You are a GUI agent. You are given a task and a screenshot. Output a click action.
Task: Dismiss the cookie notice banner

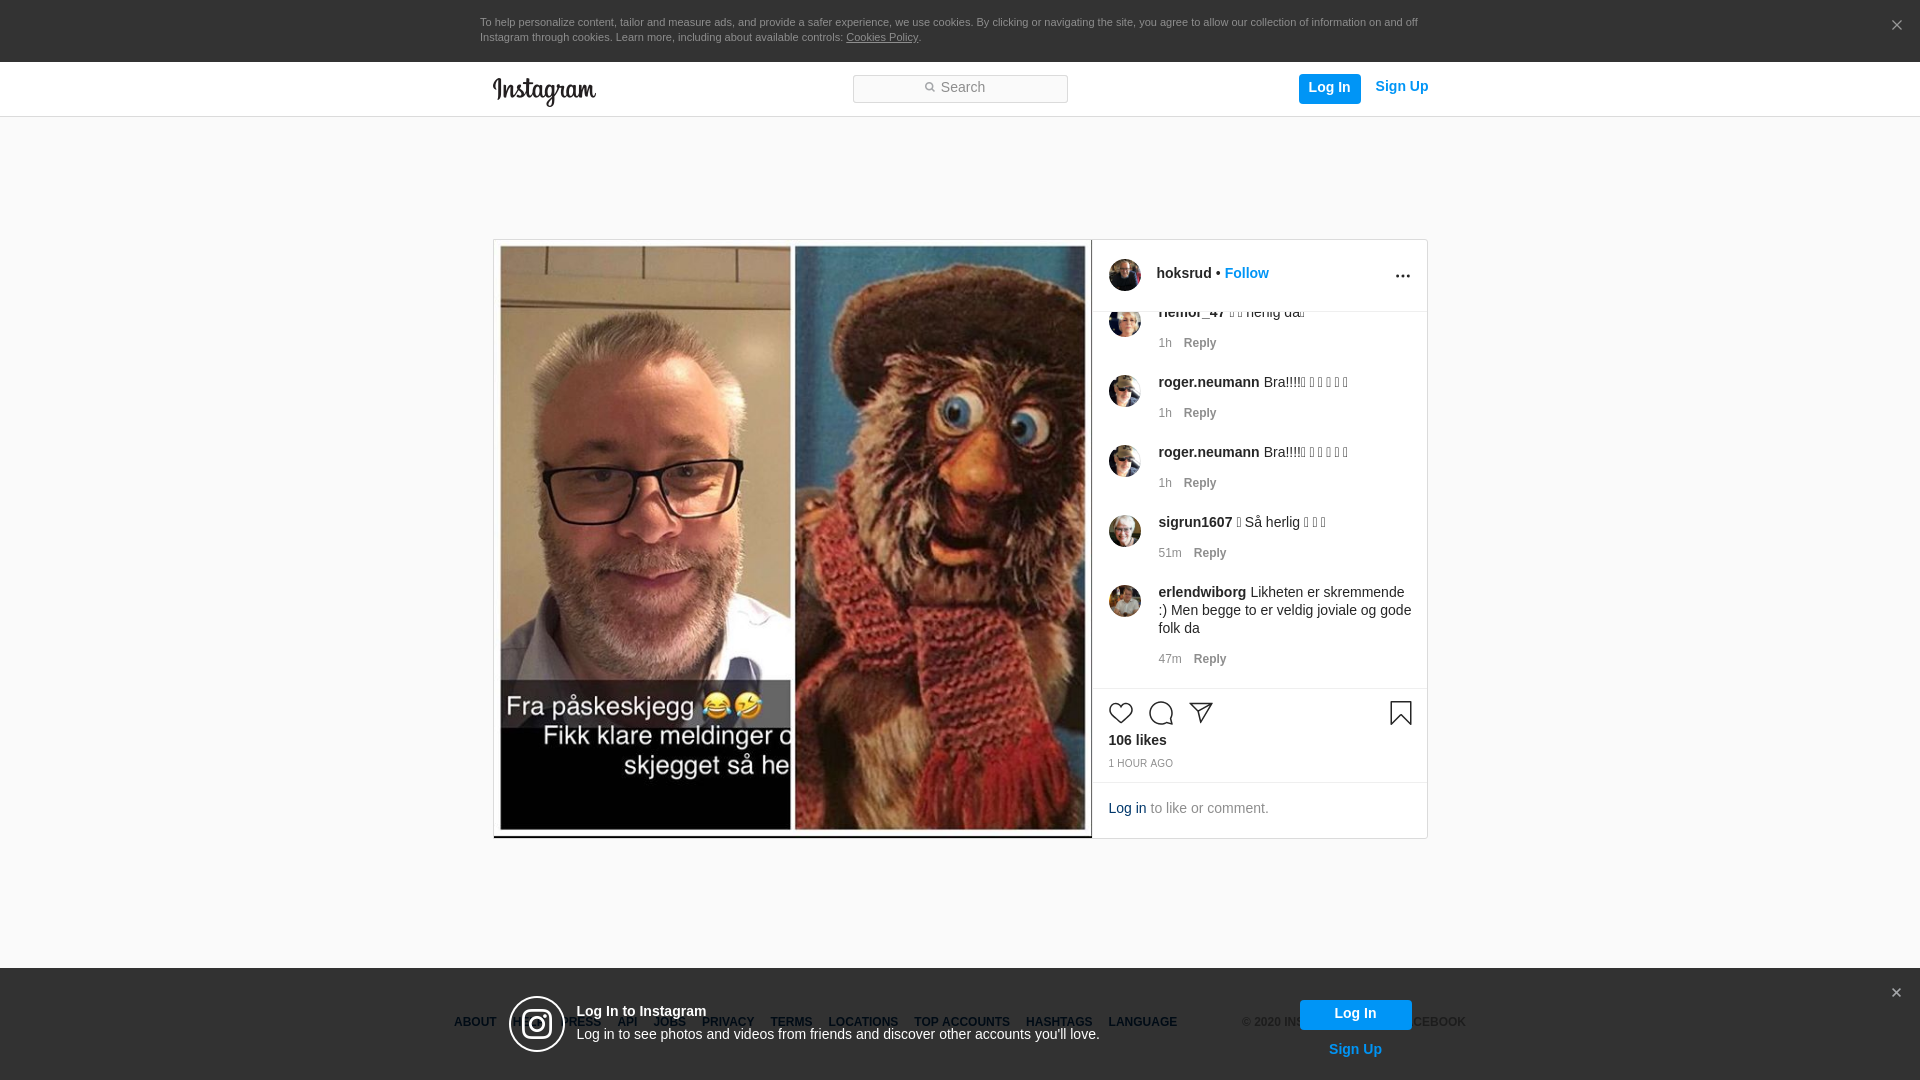pos(1896,26)
